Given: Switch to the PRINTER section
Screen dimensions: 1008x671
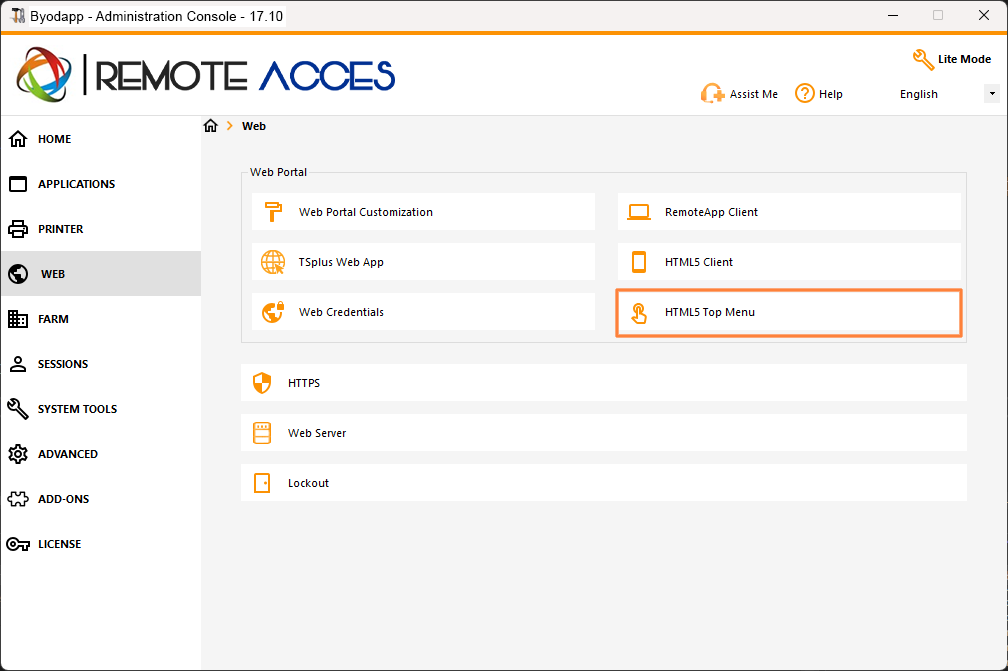Looking at the screenshot, I should click(x=60, y=229).
